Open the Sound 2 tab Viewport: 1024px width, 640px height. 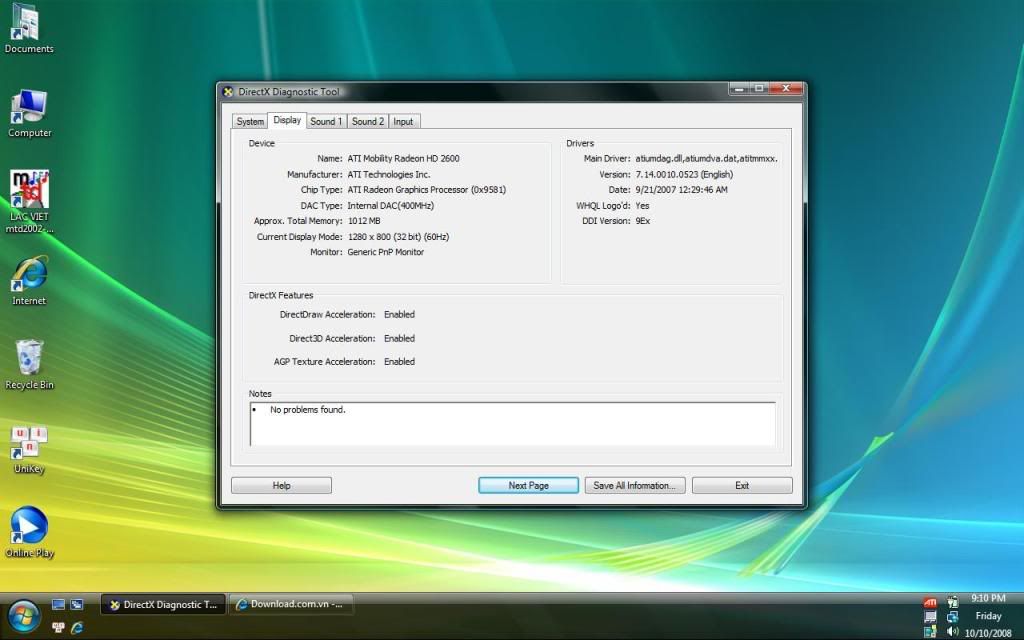(x=368, y=121)
